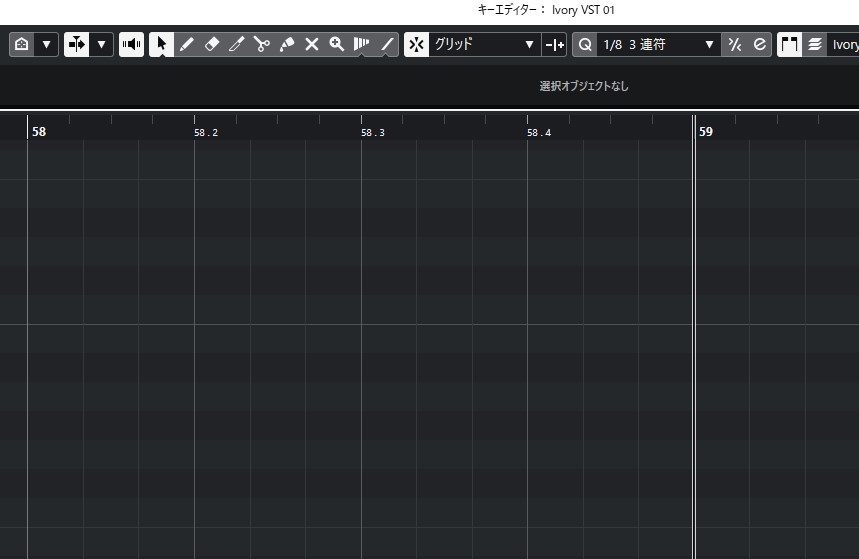The width and height of the screenshot is (859, 559).
Task: Open the 1/8 3連符 quantize preset dropdown
Action: (x=659, y=45)
